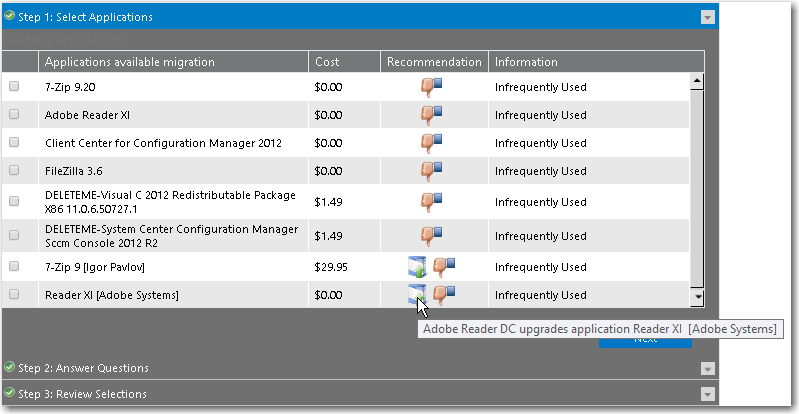Click scrollbar down arrow in applications list

pos(697,297)
